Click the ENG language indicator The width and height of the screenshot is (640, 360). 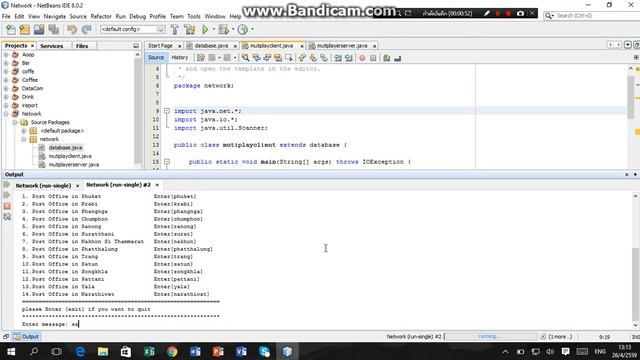(600, 351)
